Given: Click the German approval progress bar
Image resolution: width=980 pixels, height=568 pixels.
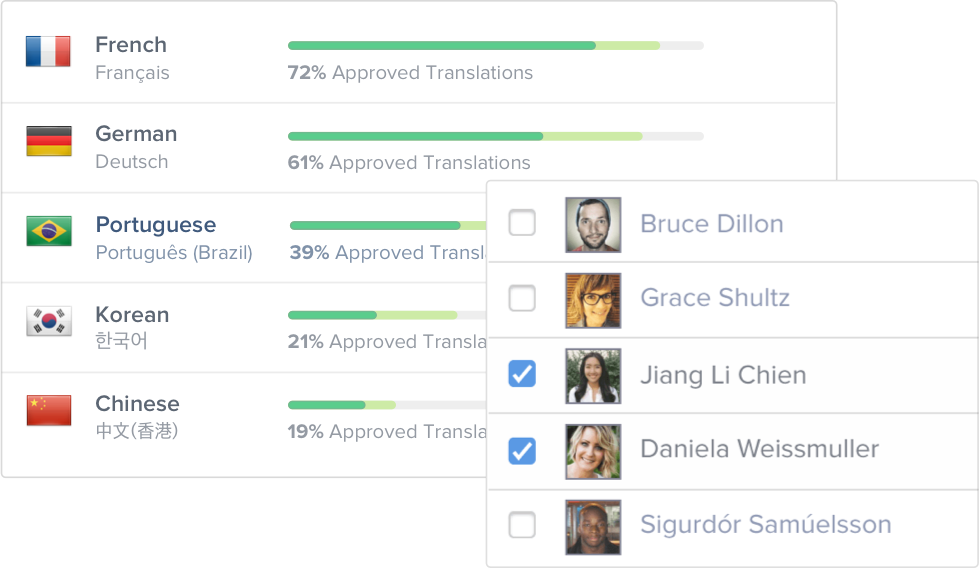Looking at the screenshot, I should coord(495,136).
